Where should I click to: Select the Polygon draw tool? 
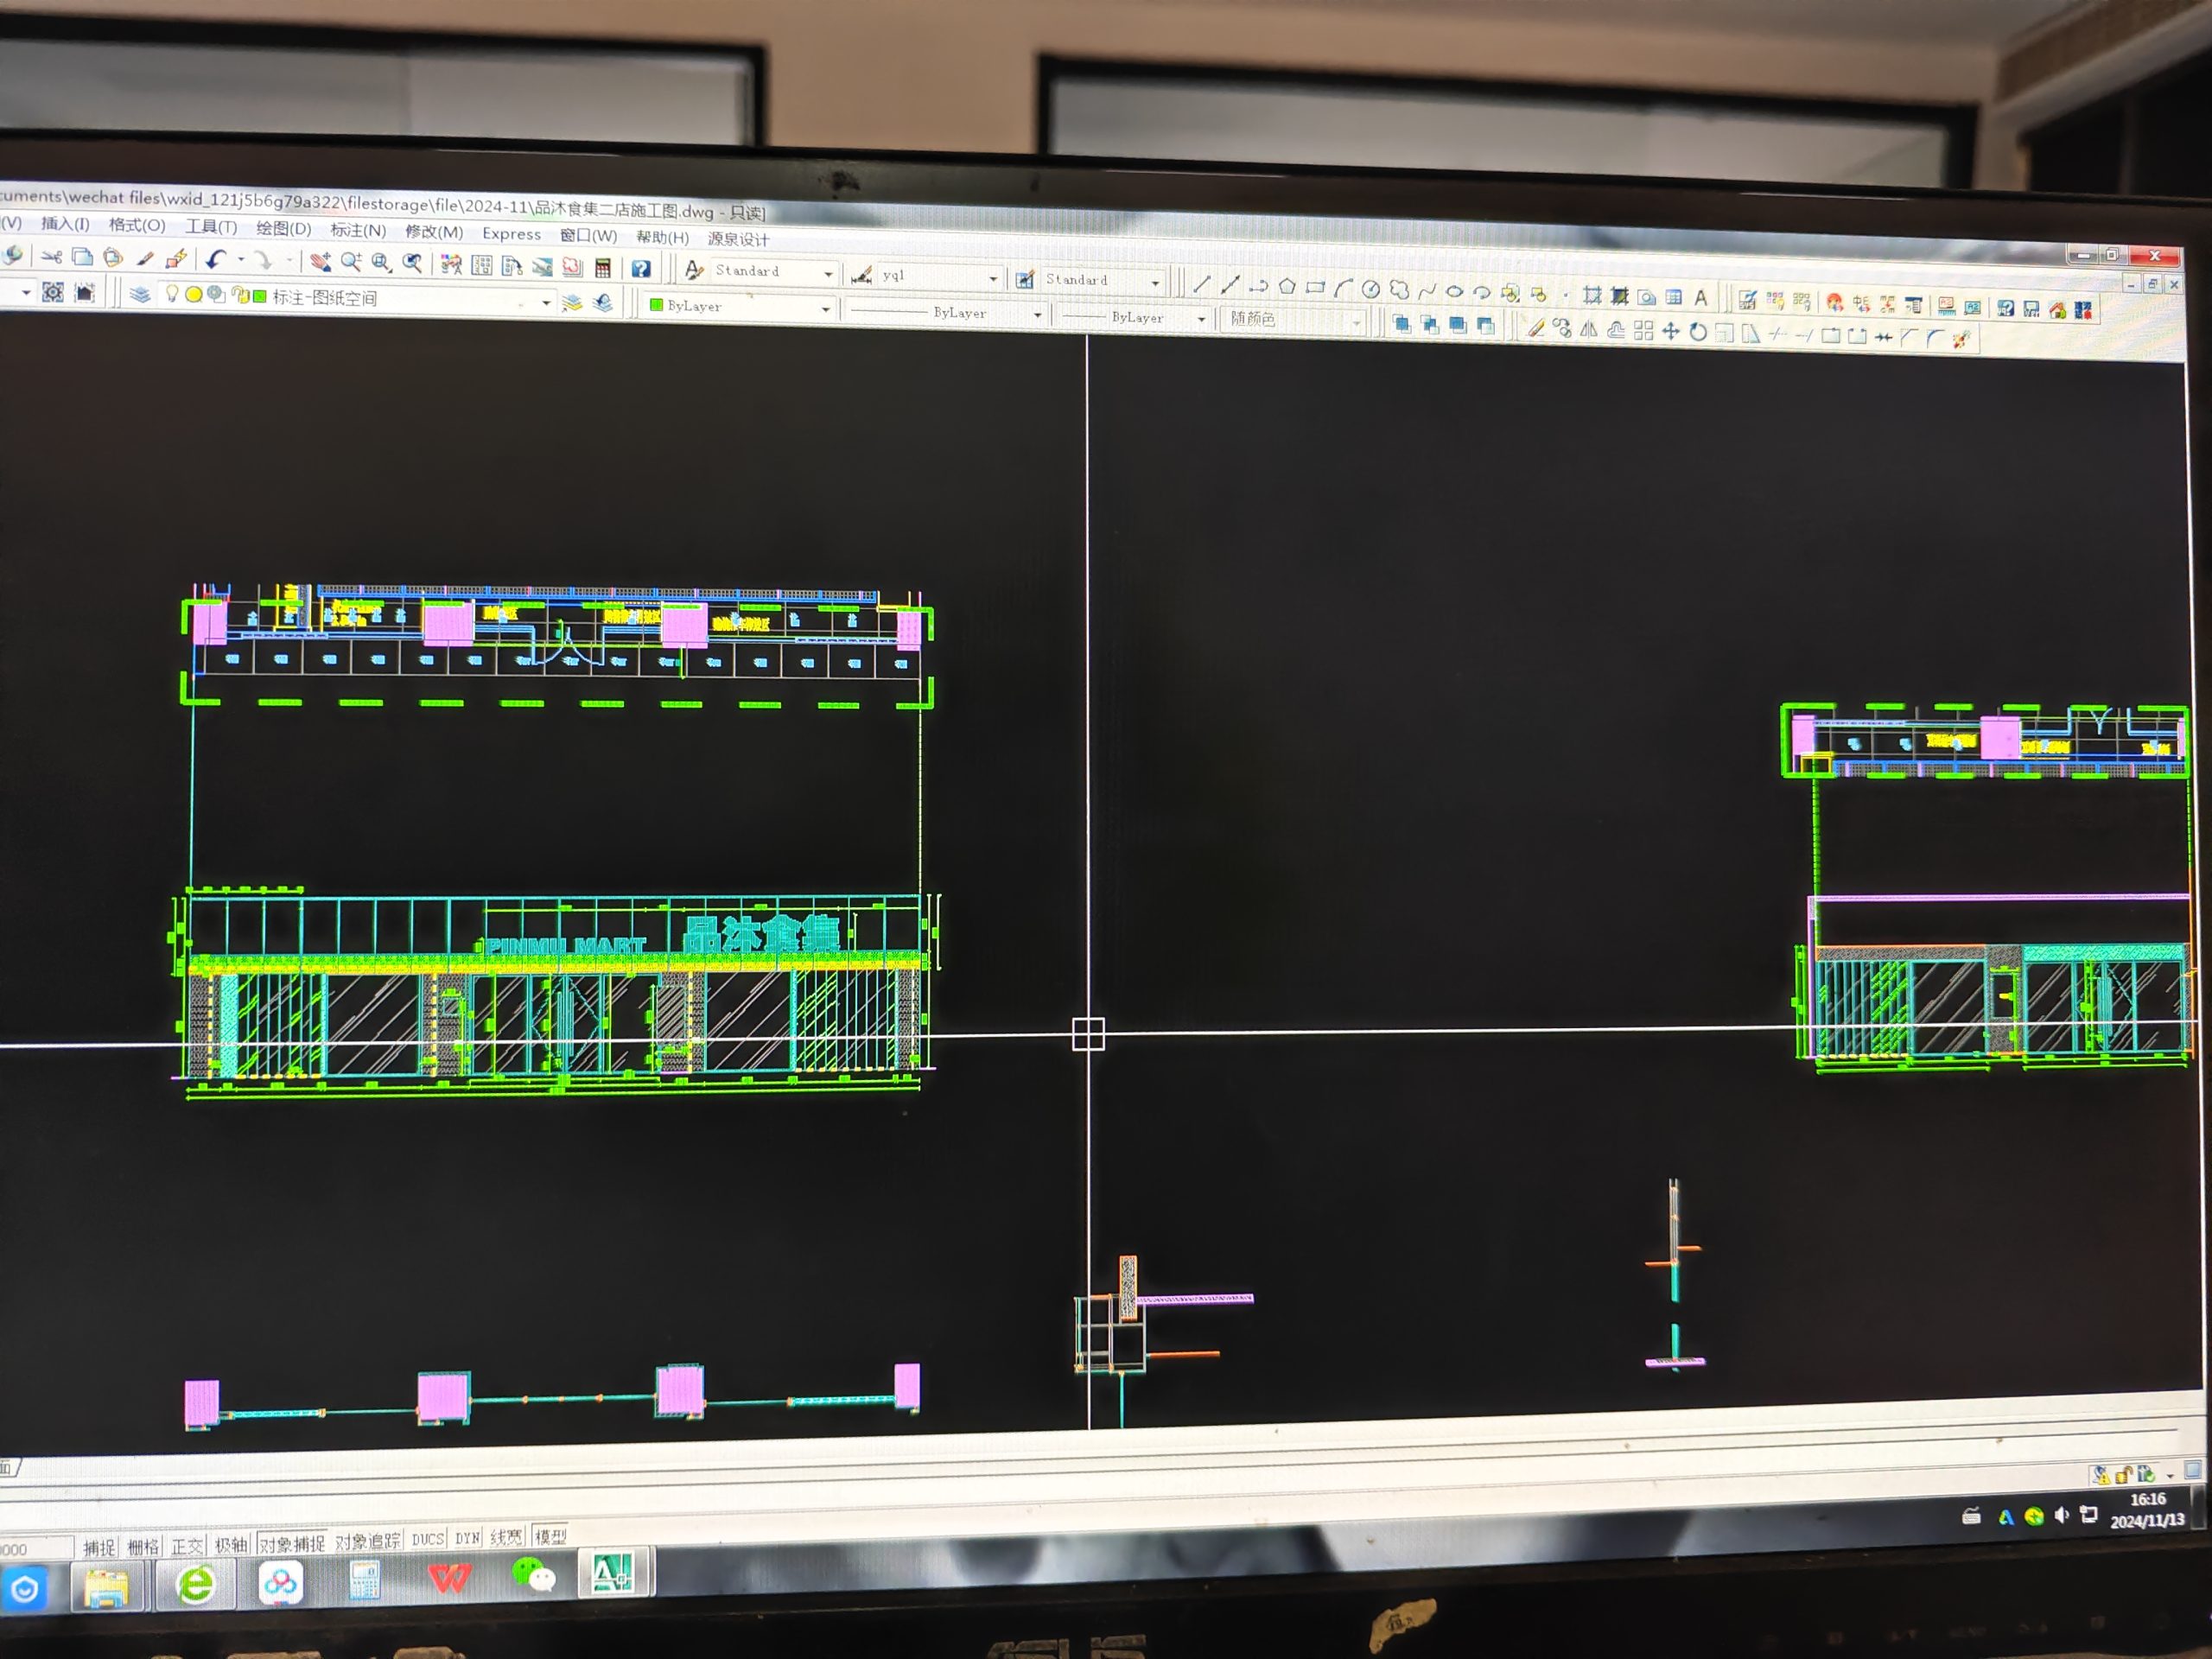(x=1287, y=286)
